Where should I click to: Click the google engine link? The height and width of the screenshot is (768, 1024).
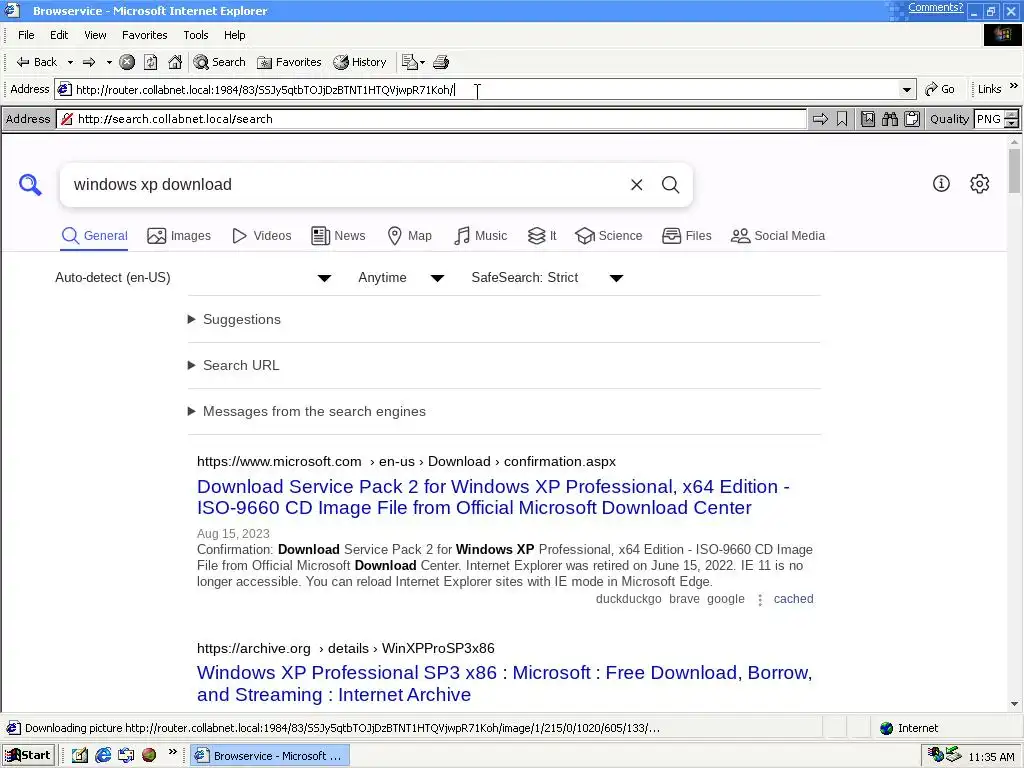pos(726,599)
